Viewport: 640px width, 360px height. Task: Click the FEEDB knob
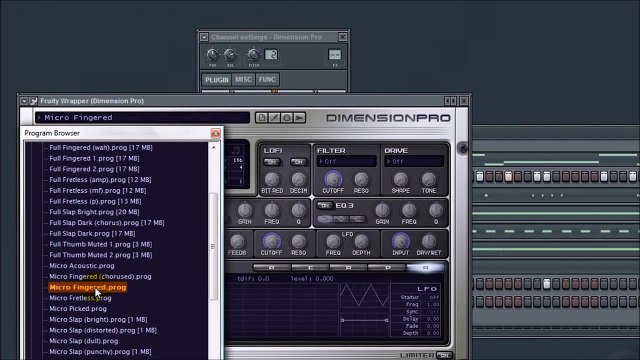(237, 241)
